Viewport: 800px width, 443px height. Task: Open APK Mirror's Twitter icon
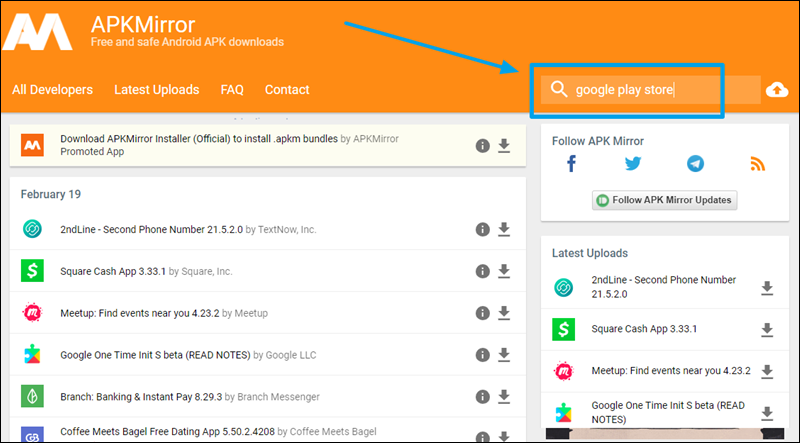[633, 164]
